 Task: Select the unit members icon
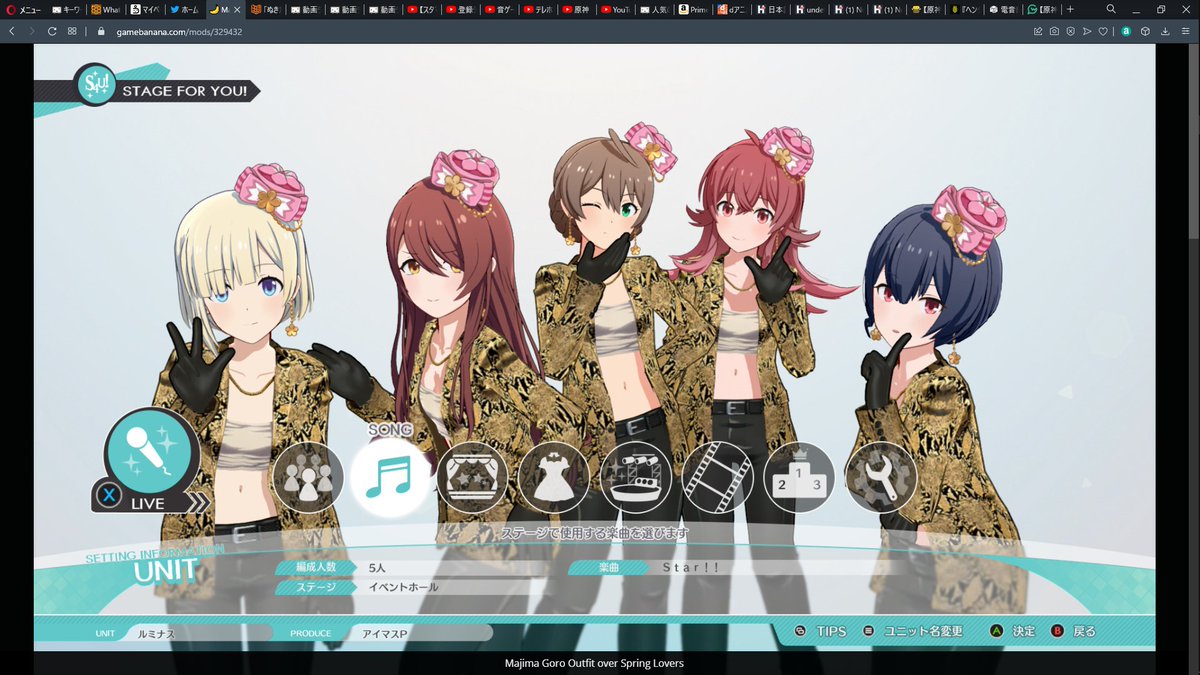(x=308, y=478)
